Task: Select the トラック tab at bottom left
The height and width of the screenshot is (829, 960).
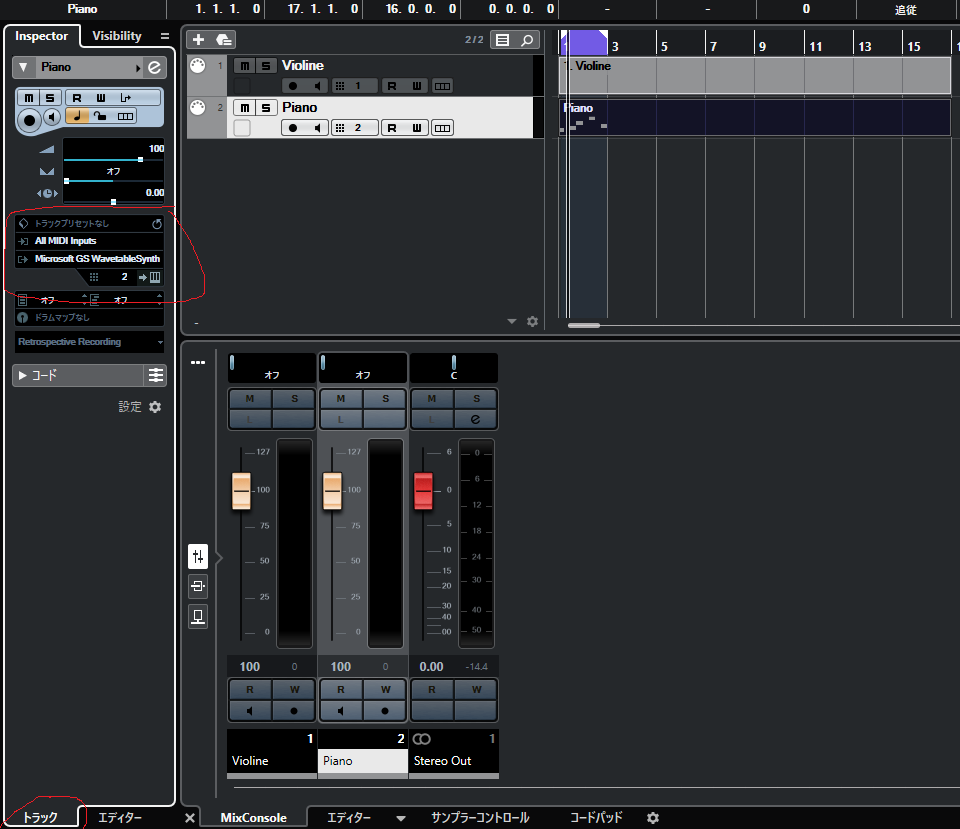Action: pos(40,817)
